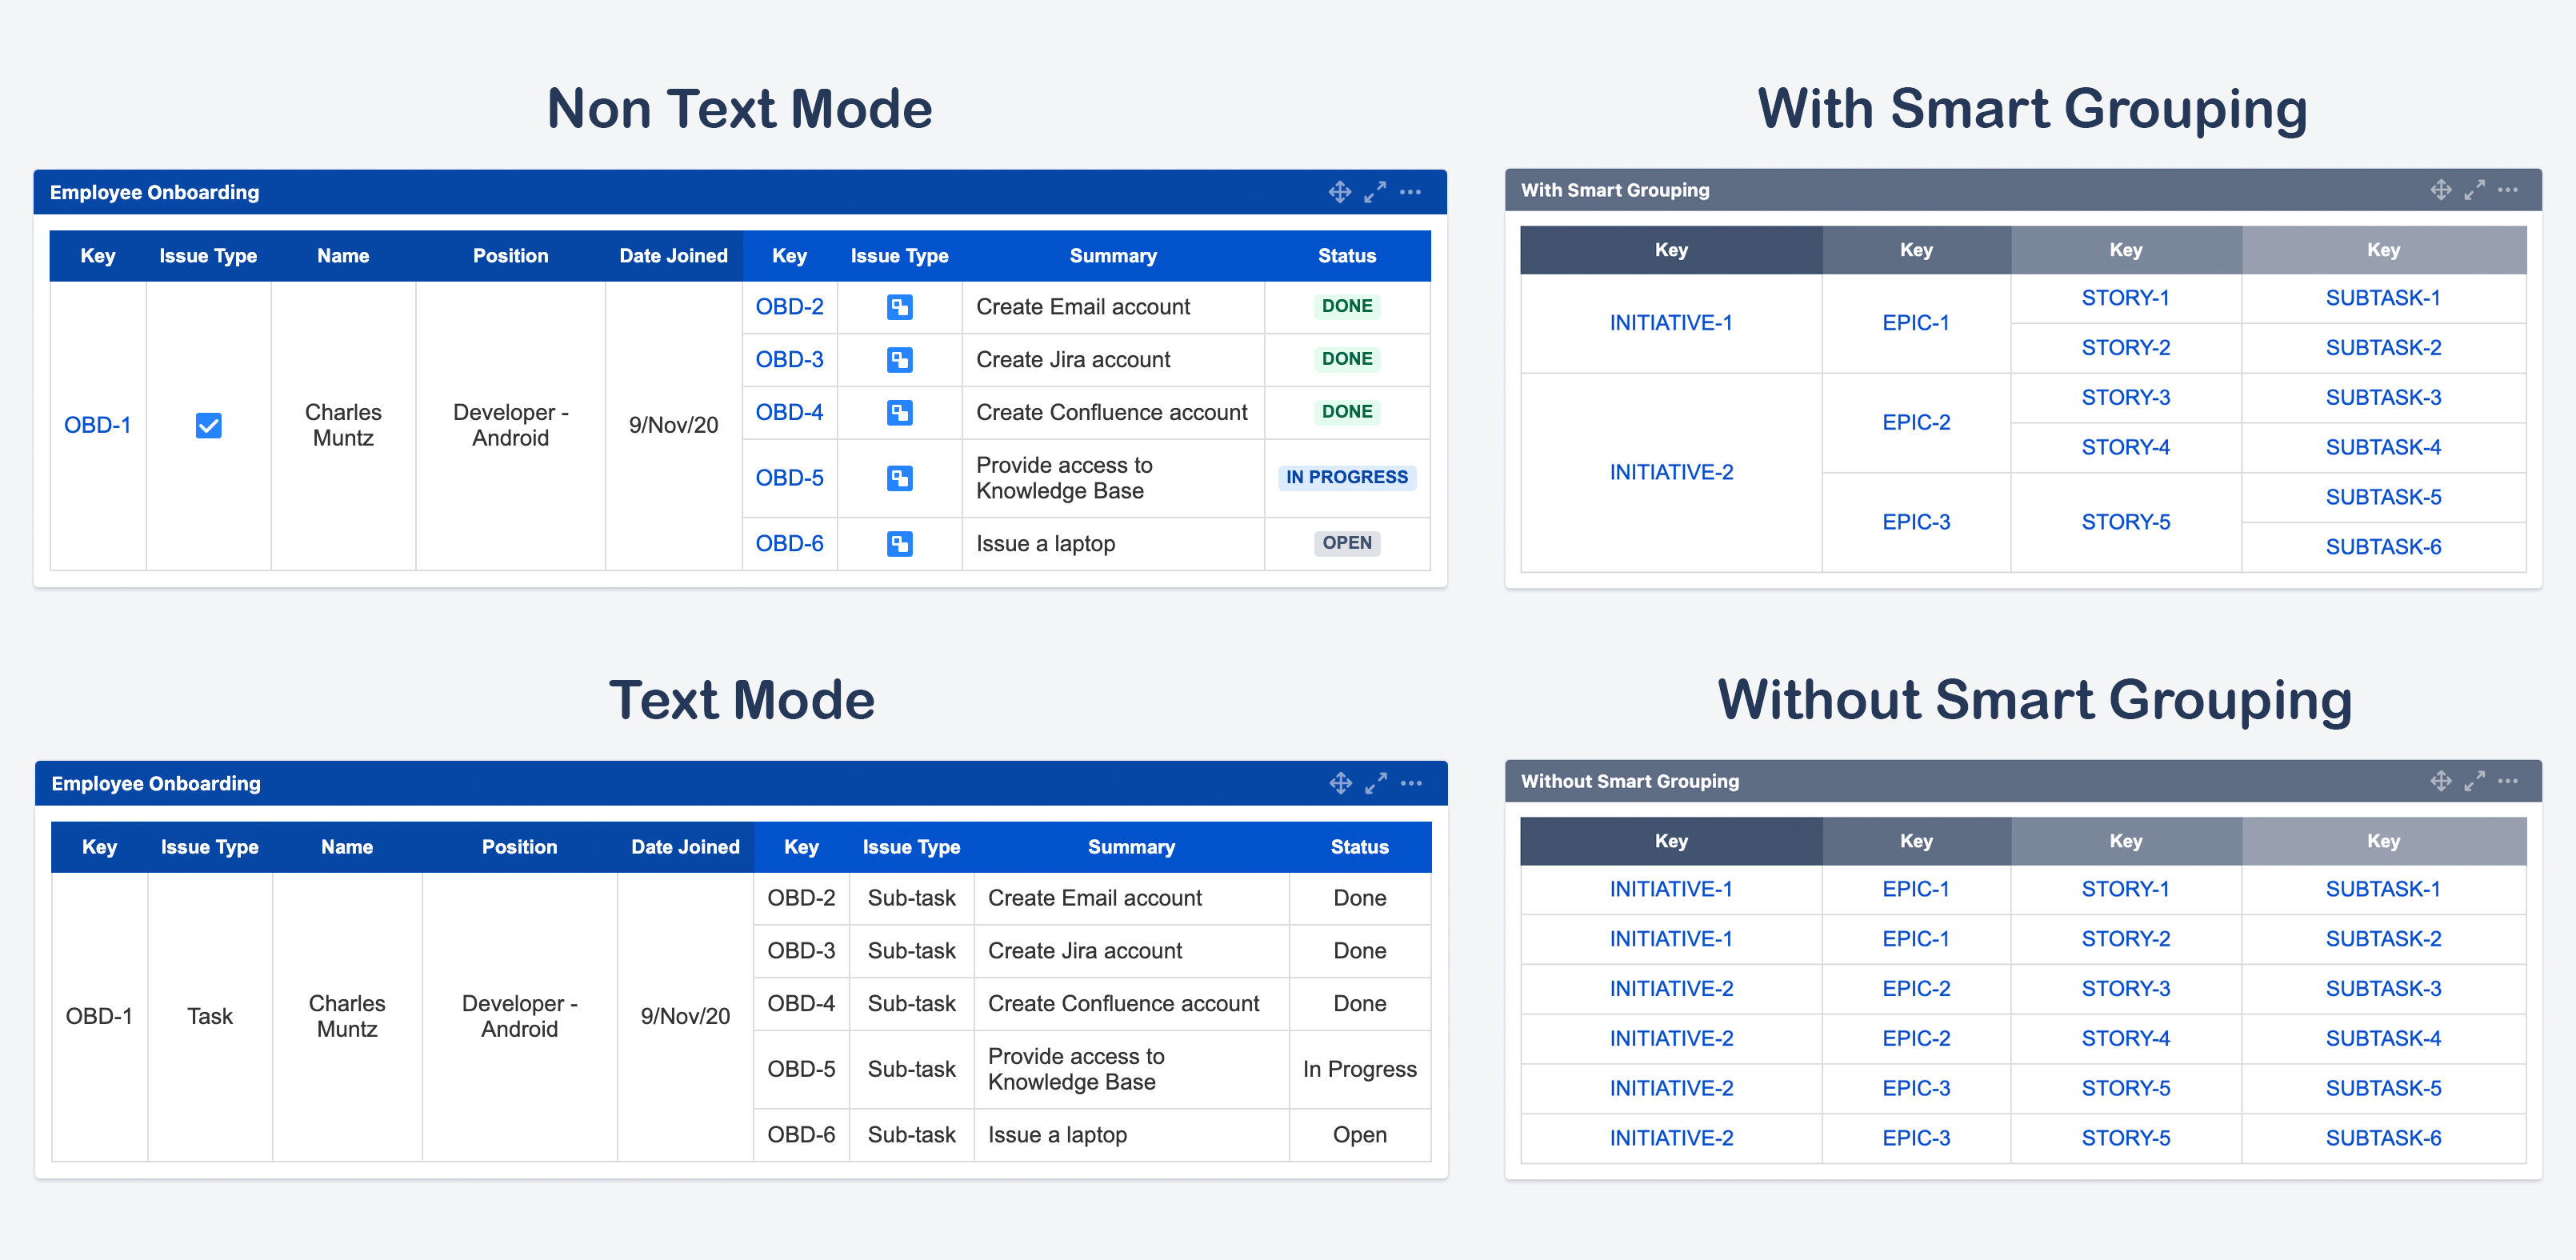Expand the top Employee Onboarding gadget fullscreen
This screenshot has width=2576, height=1260.
coord(1375,192)
